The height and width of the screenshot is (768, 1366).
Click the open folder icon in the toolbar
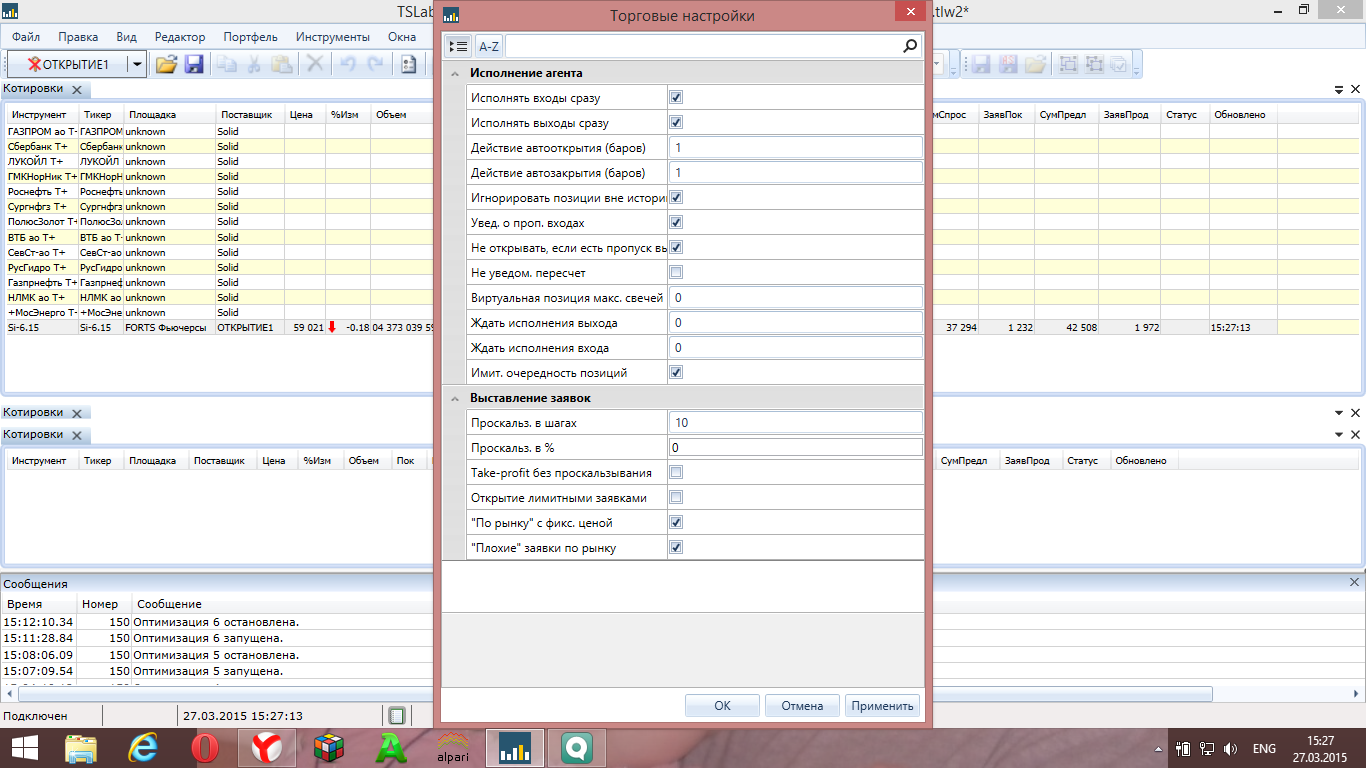coord(166,64)
